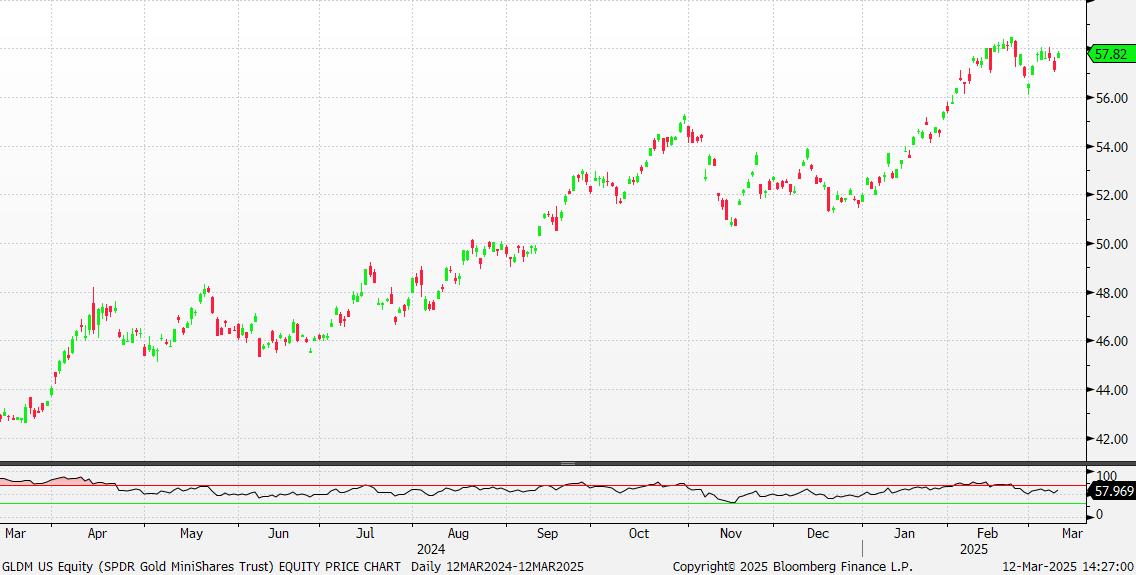
Task: Click the May month label
Action: (x=191, y=534)
